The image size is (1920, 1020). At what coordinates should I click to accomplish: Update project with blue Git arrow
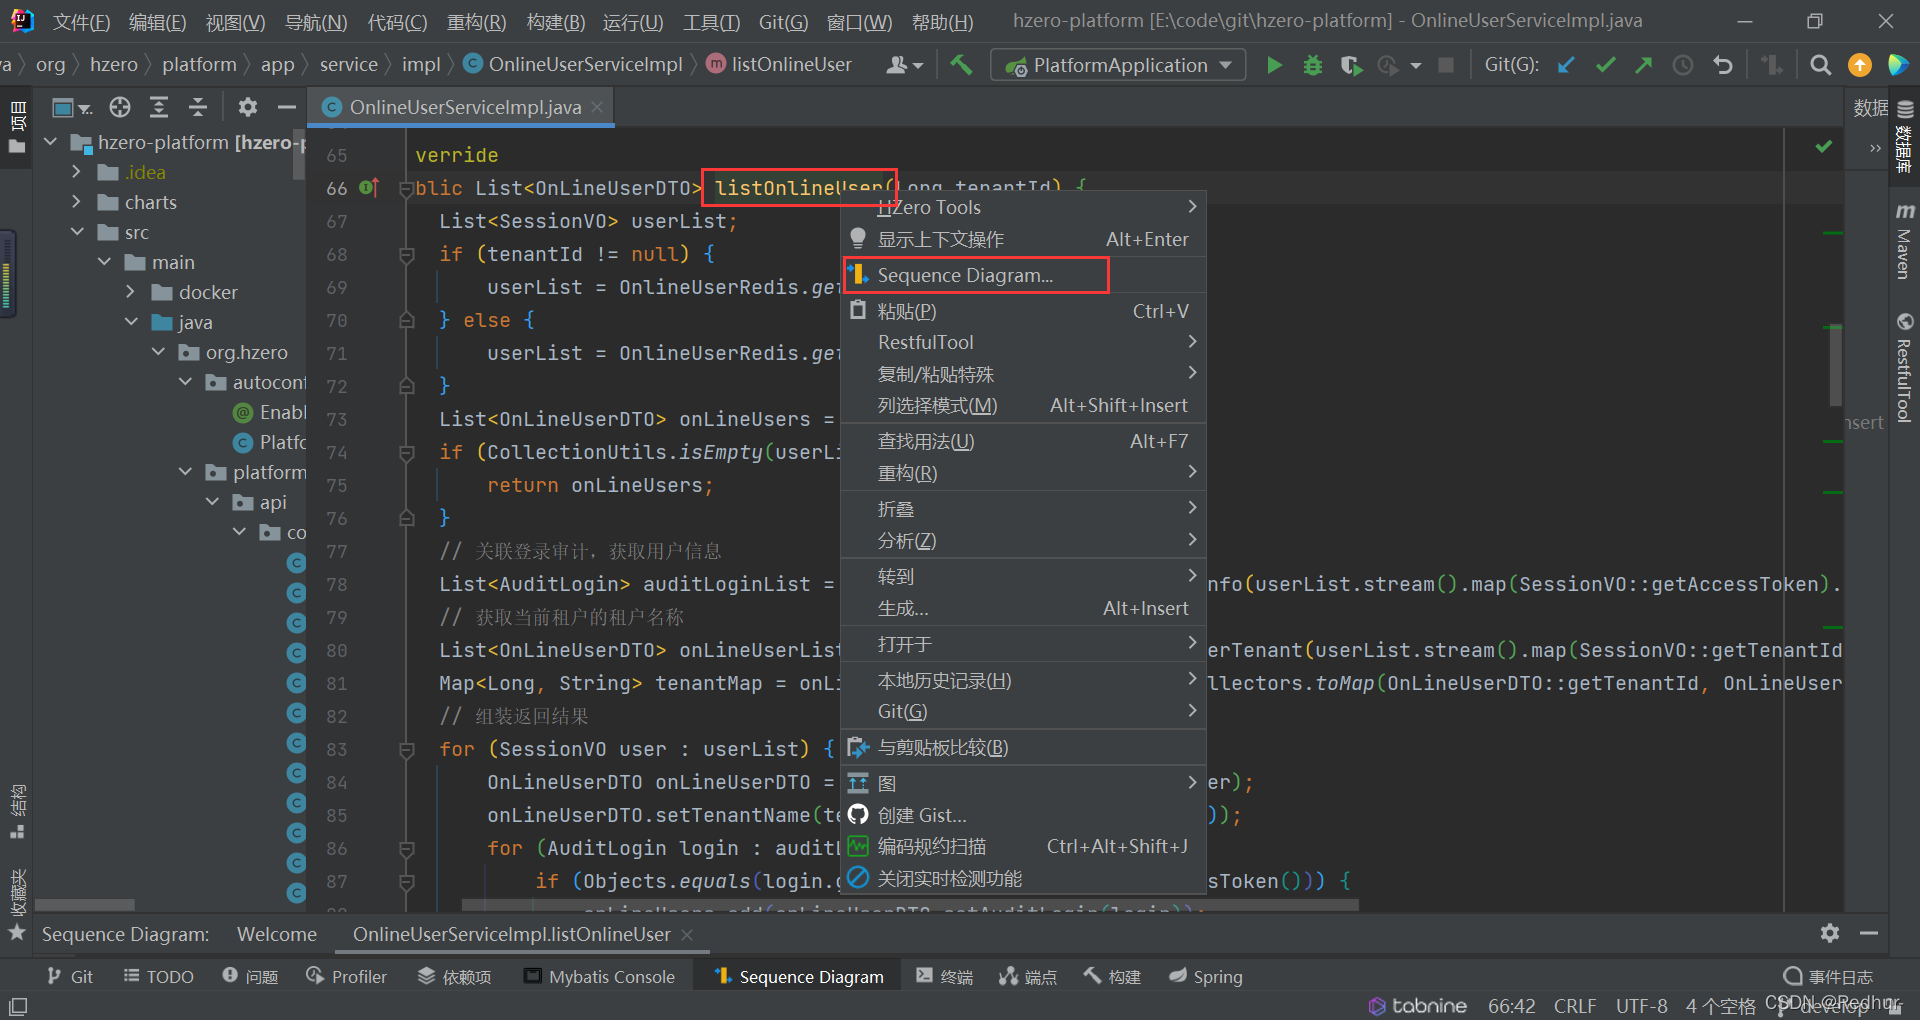1567,65
